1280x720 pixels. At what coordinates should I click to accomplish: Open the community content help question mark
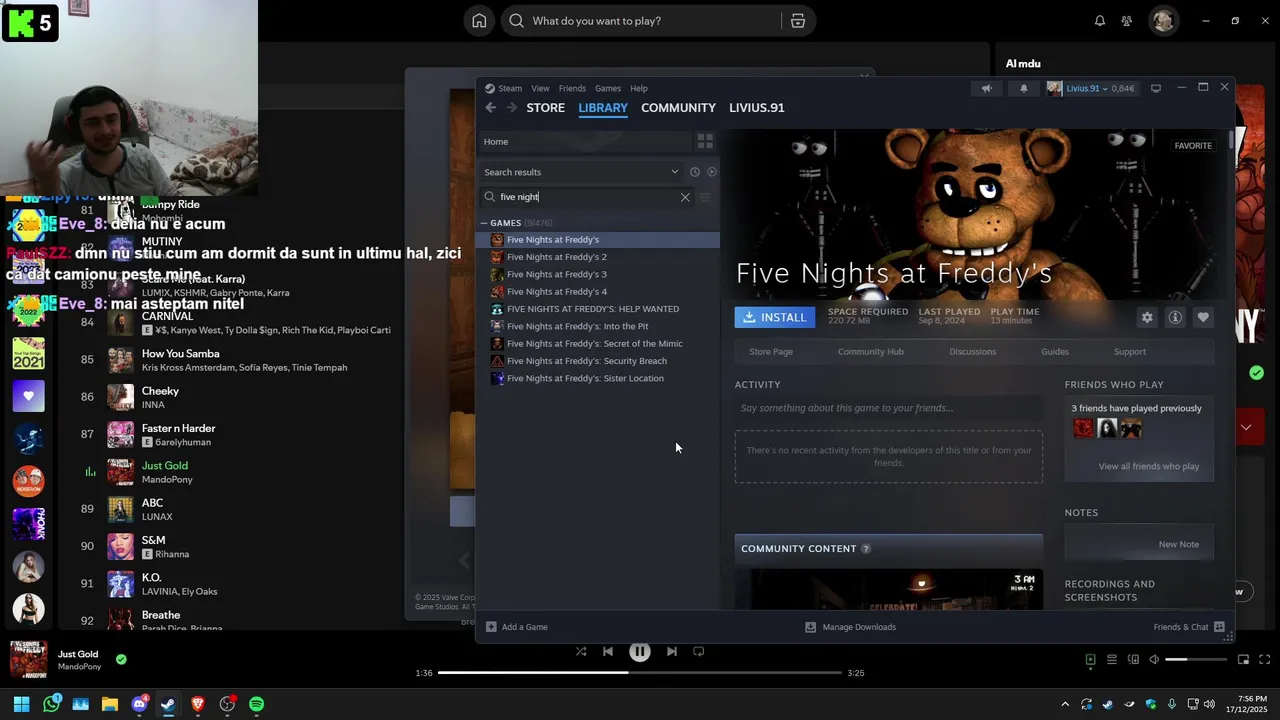click(x=866, y=549)
